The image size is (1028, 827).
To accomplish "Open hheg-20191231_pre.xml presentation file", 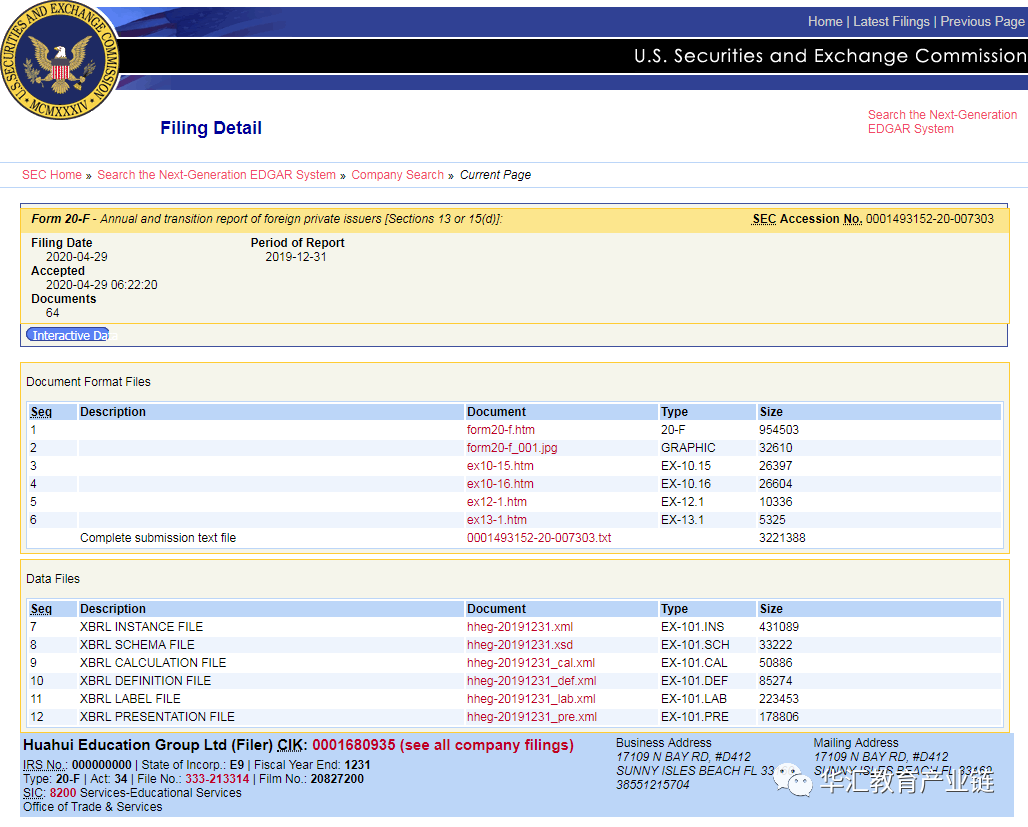I will (532, 717).
